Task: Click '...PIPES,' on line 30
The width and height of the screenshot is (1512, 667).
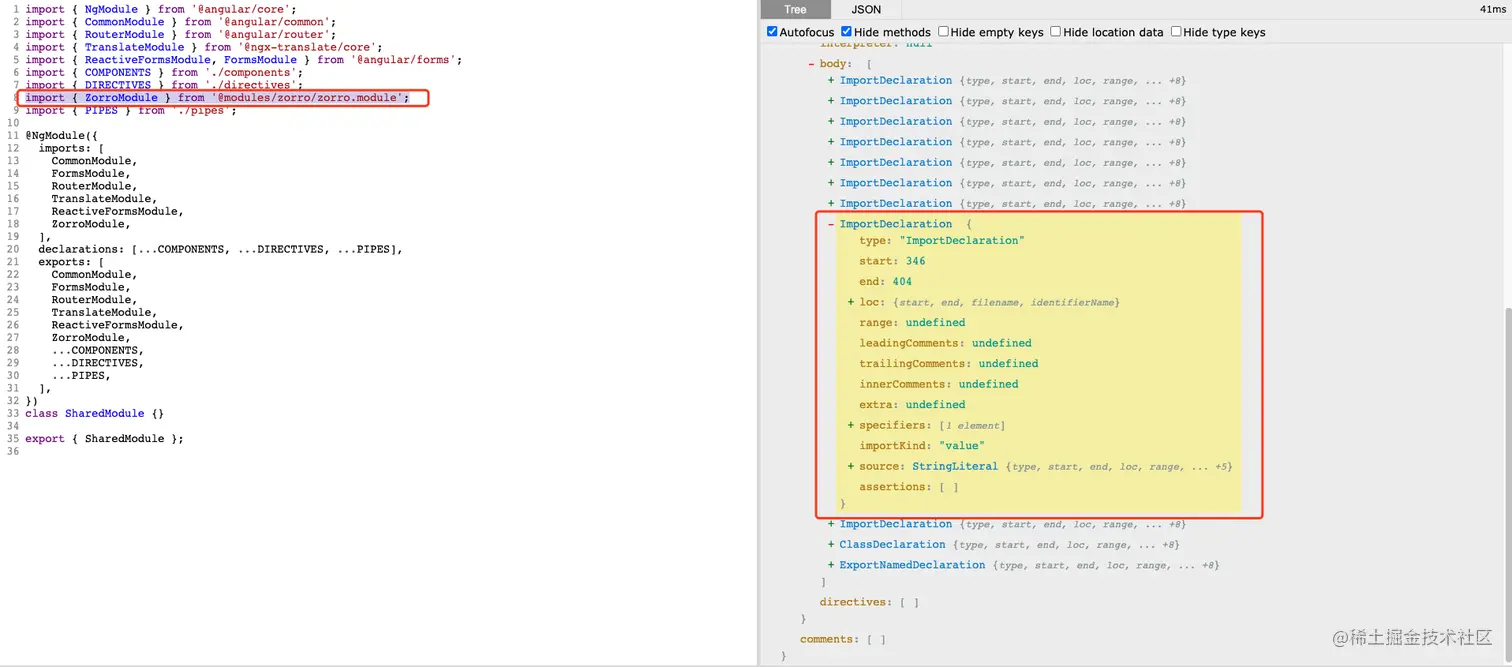Action: click(81, 375)
